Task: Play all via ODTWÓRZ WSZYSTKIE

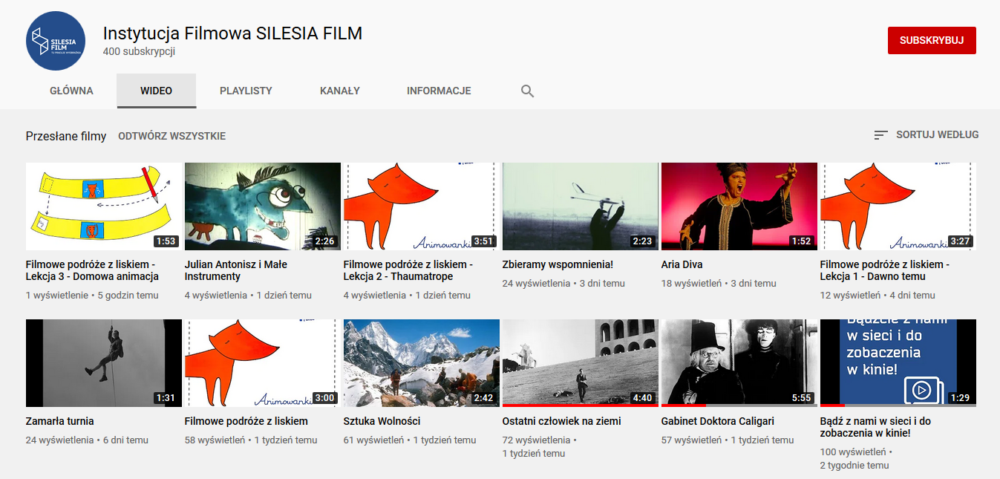Action: pos(172,136)
